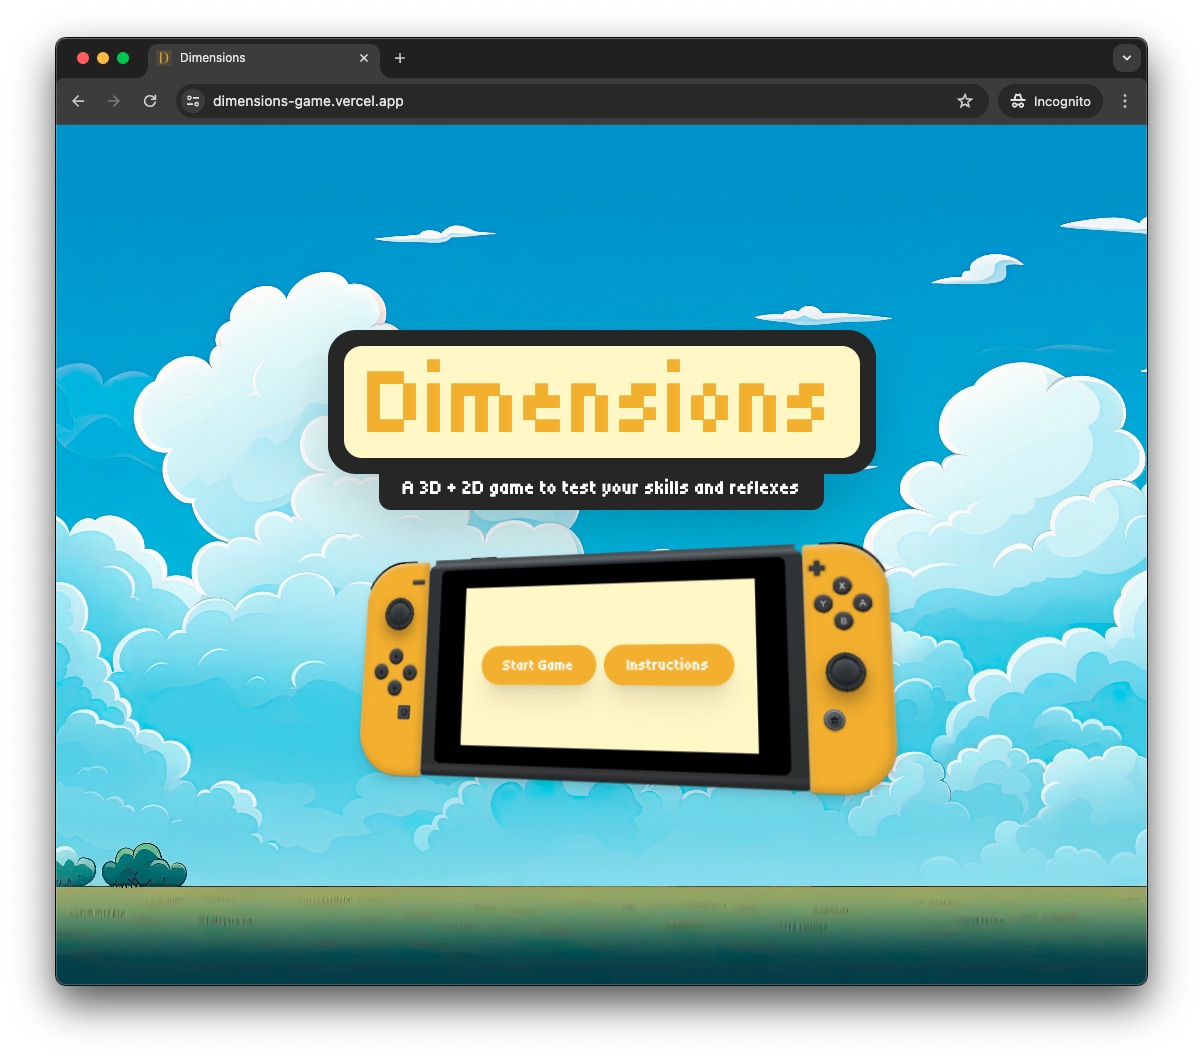1203x1059 pixels.
Task: Click the minus button on left Joy-Con
Action: [419, 582]
